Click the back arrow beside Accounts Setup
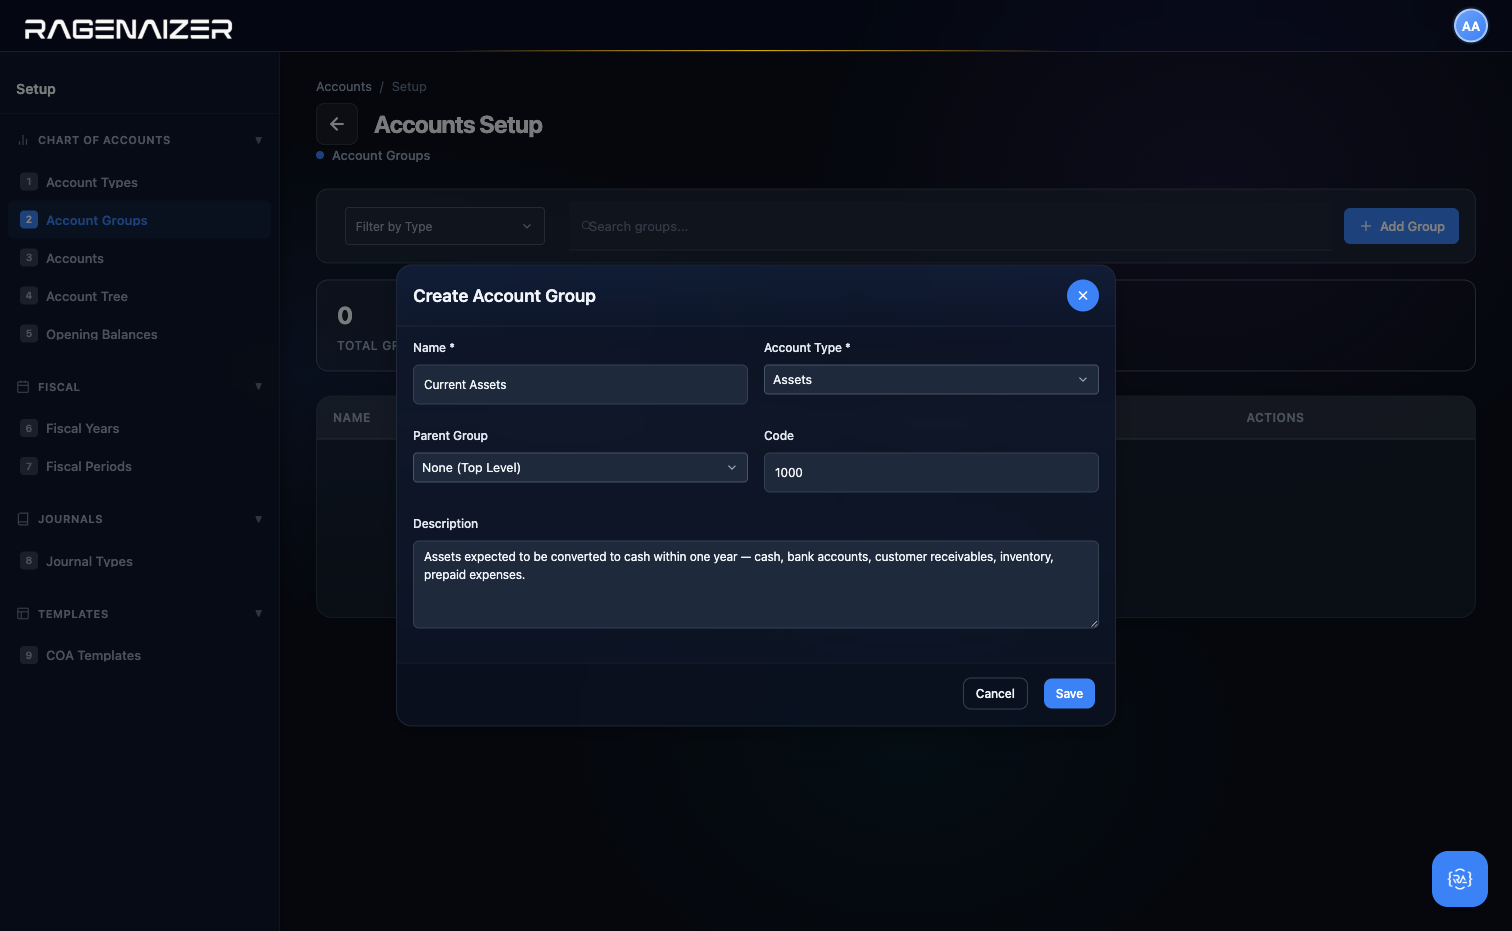 (x=337, y=124)
